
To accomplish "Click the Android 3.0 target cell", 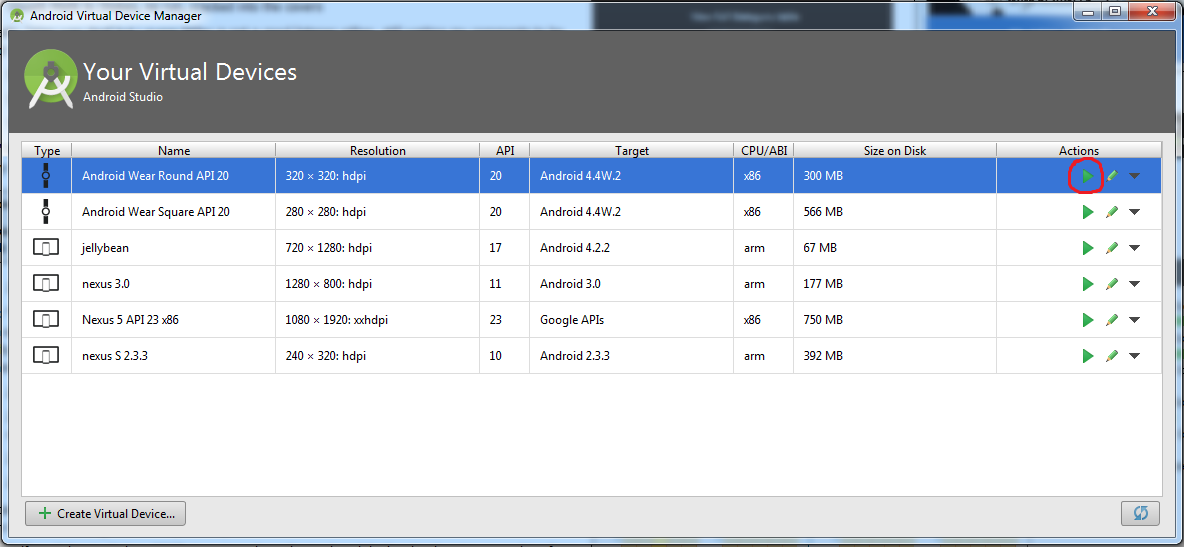I will point(631,284).
